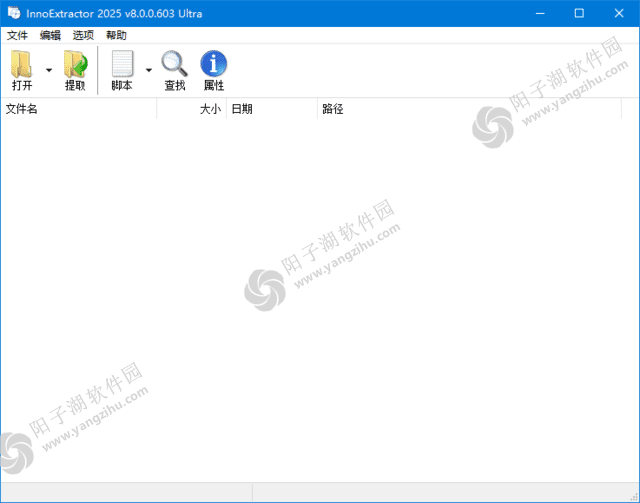This screenshot has height=503, width=640.
Task: Open the 选项 menu
Action: point(83,36)
